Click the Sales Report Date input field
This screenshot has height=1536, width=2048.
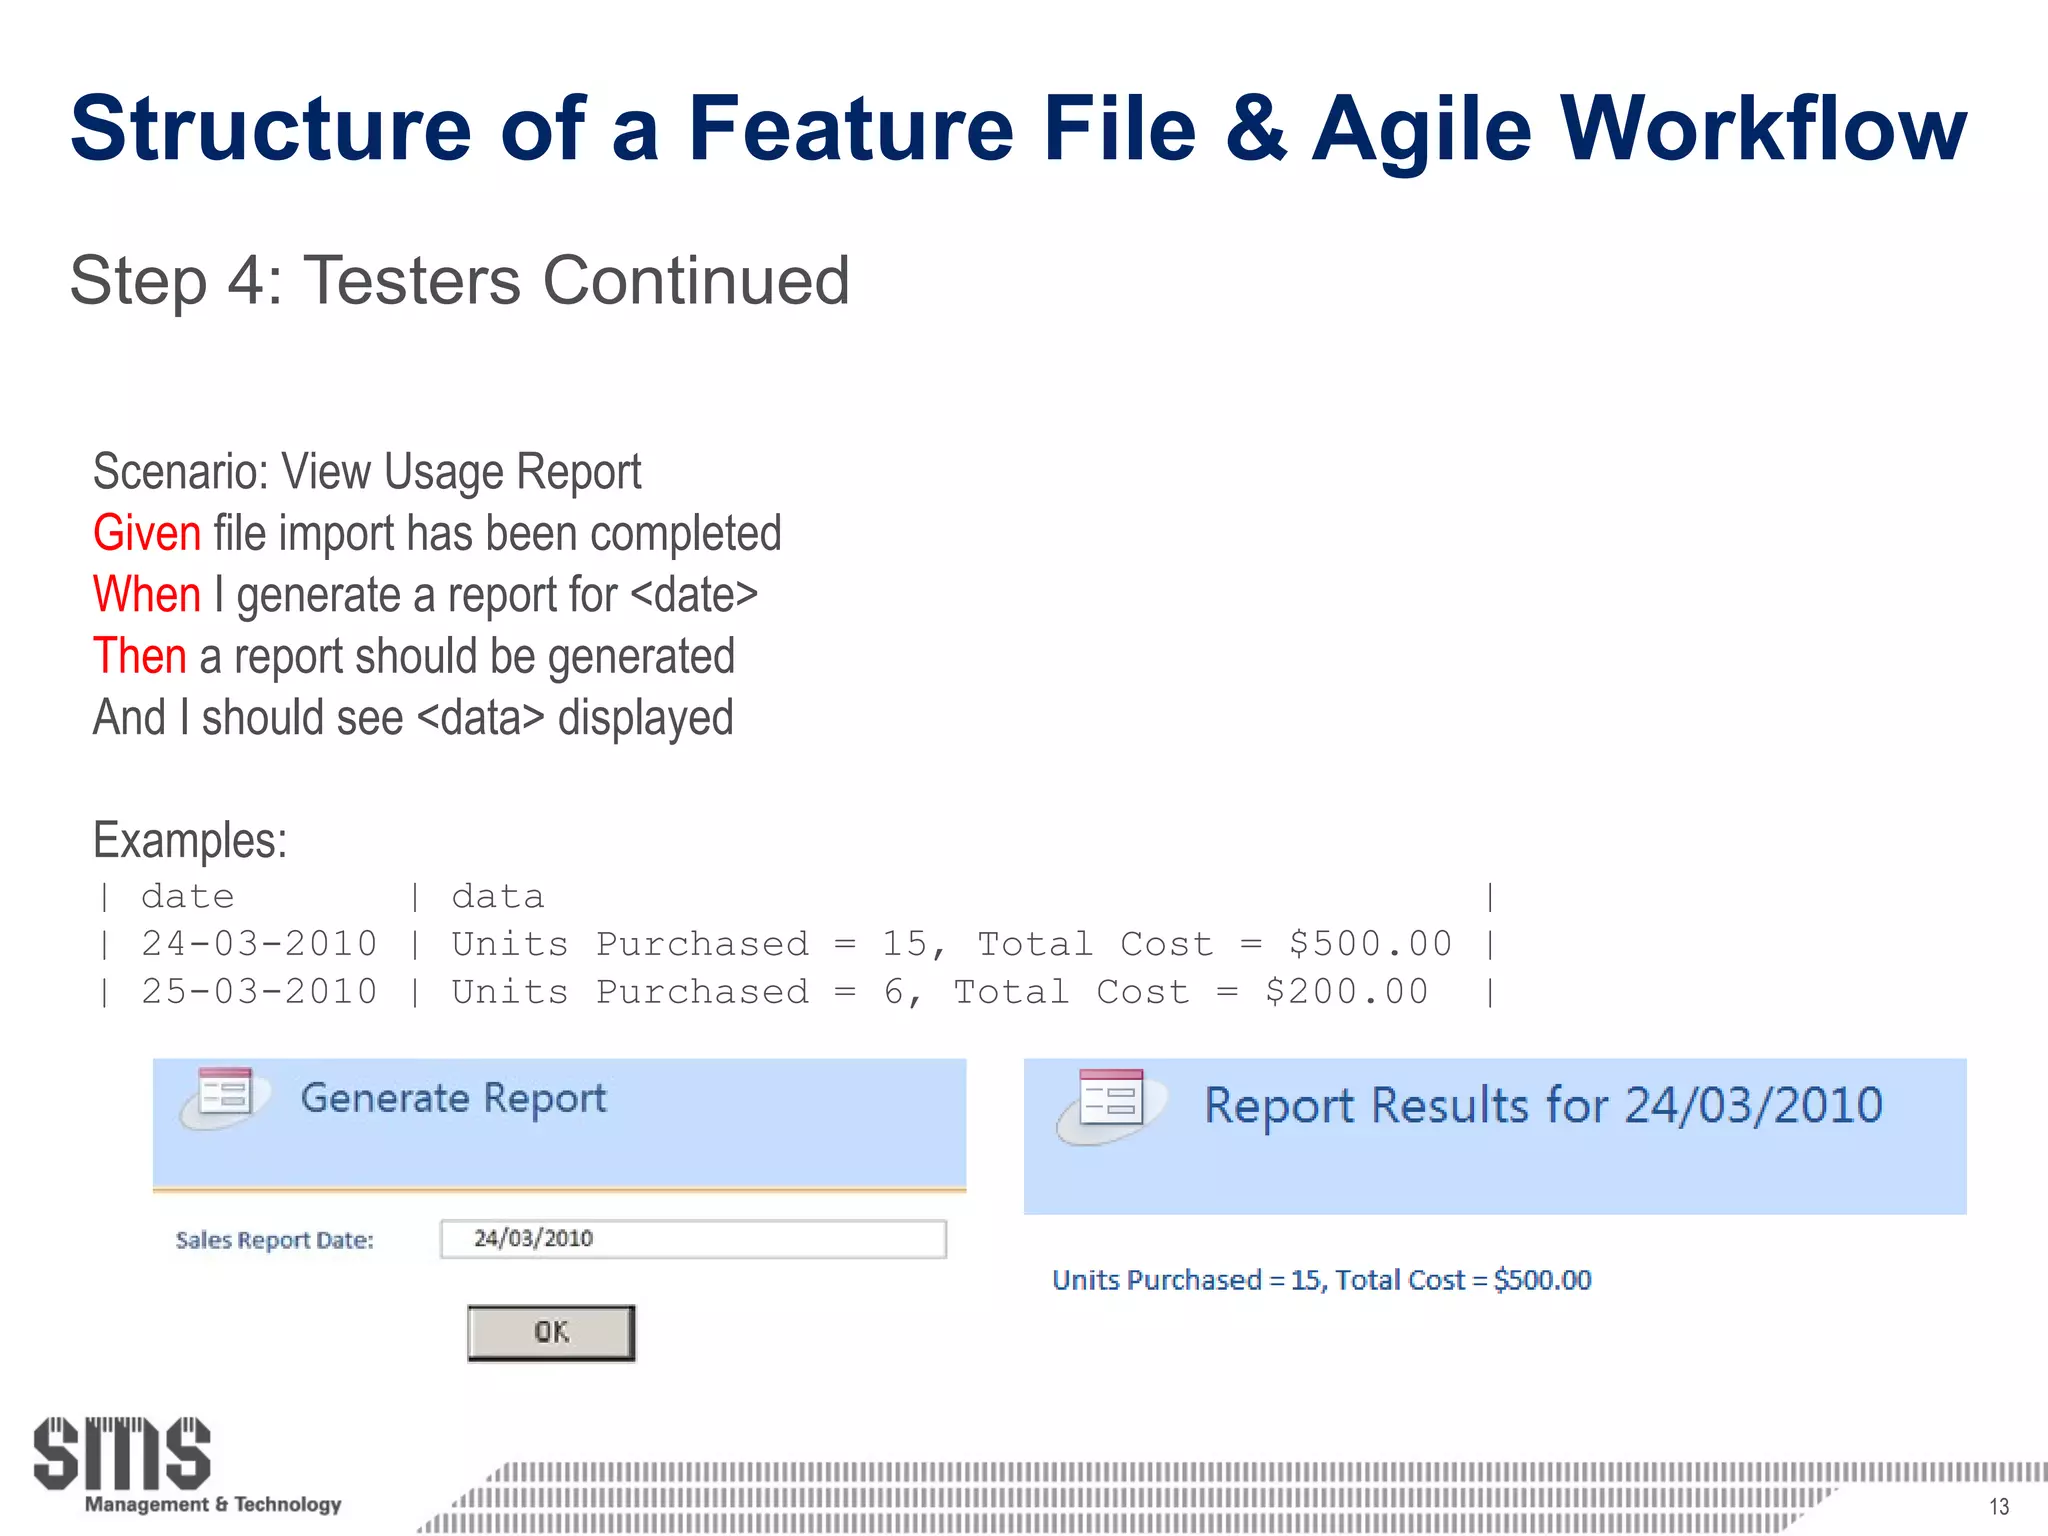(693, 1239)
